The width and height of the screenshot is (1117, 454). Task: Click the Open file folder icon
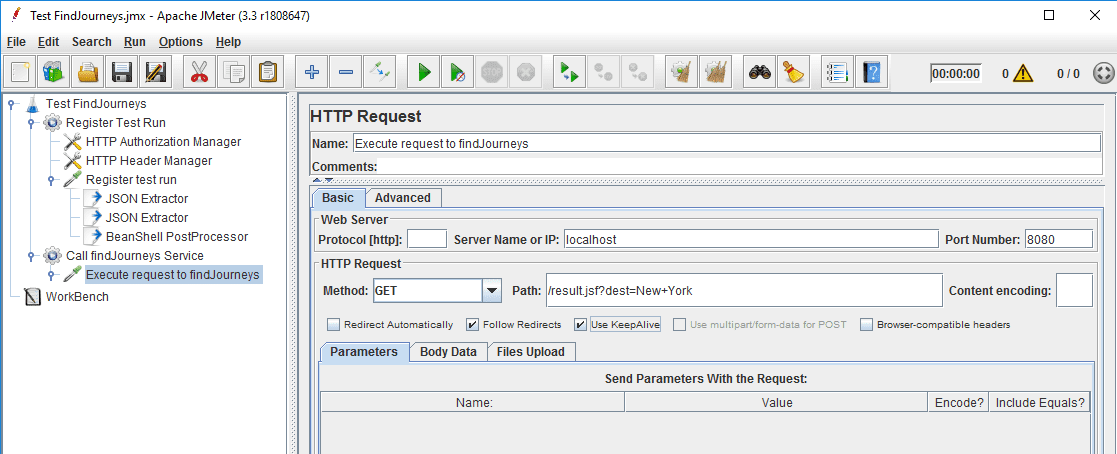coord(88,72)
